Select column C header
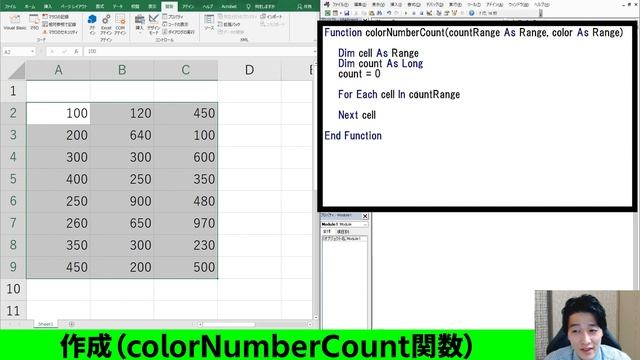The height and width of the screenshot is (360, 640). coord(186,70)
